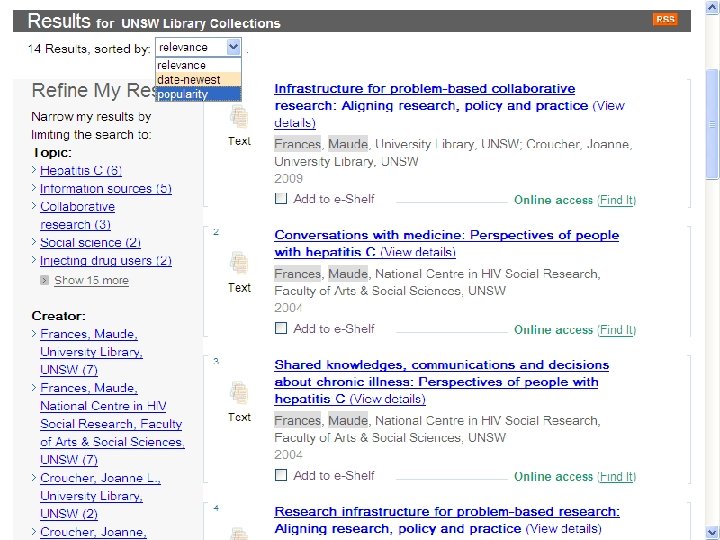Click arrow beside Hepatitis C topic
Viewport: 720px width, 540px height.
[34, 169]
